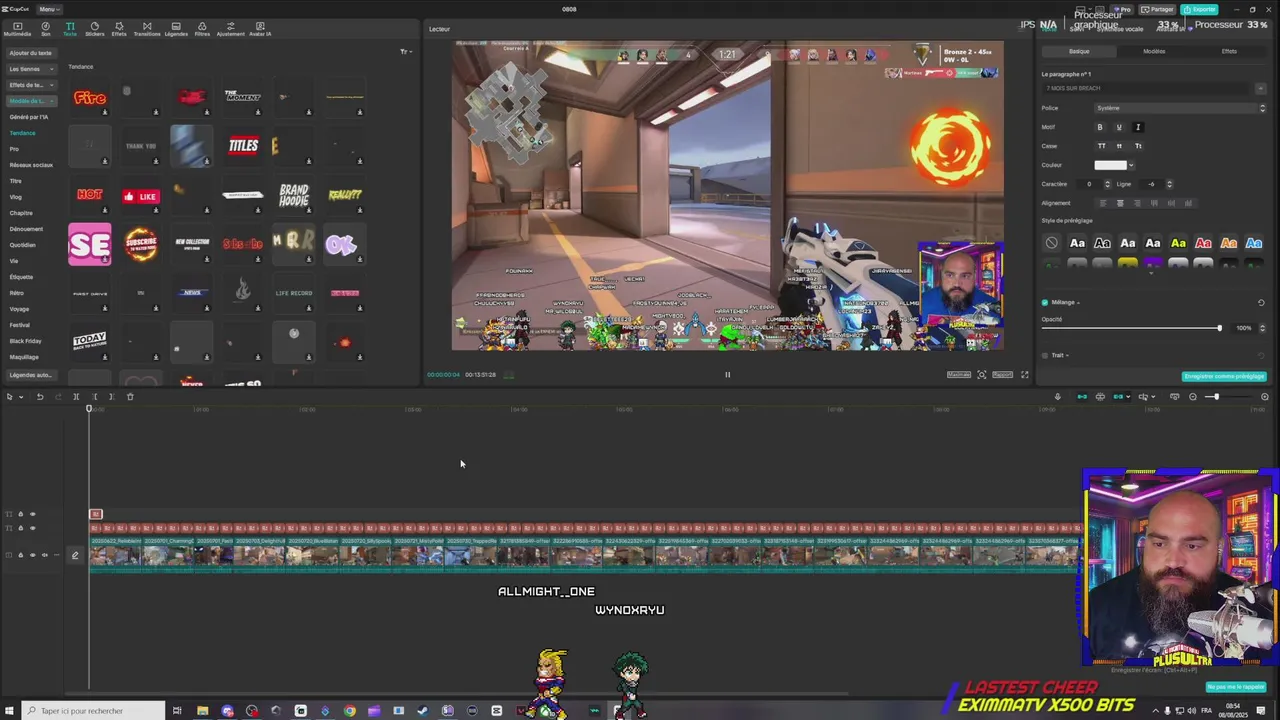Open the Police font Système dropdown

[1180, 108]
